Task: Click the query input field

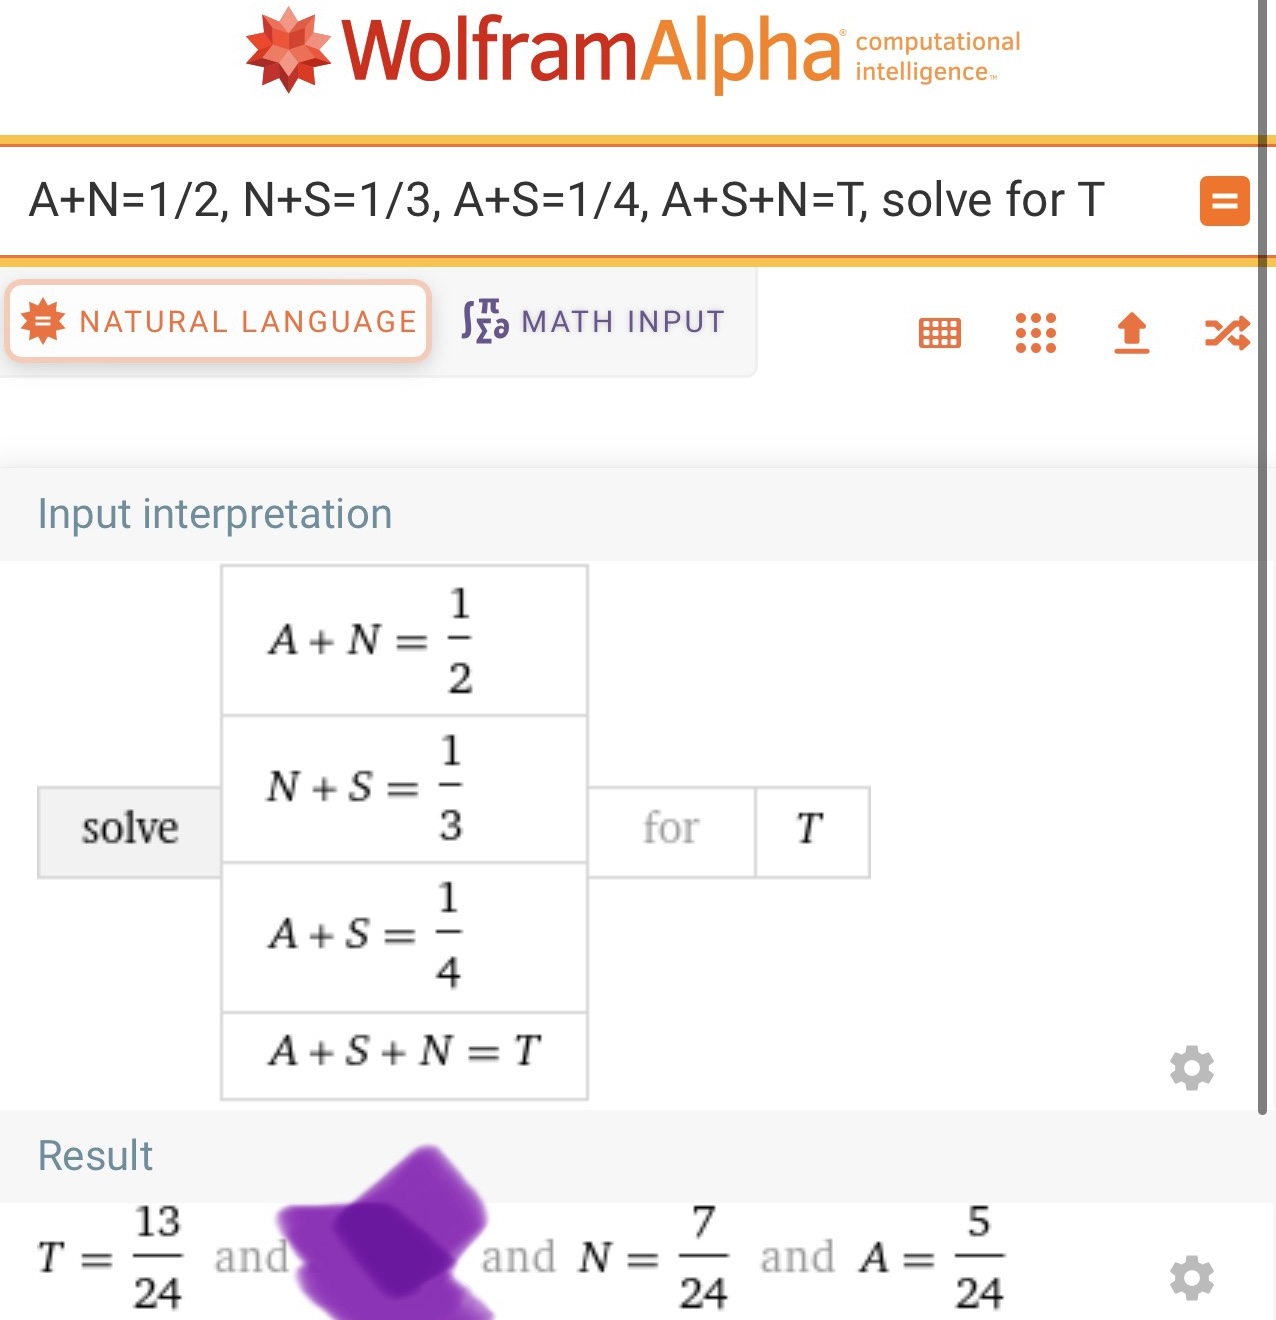Action: (x=600, y=201)
